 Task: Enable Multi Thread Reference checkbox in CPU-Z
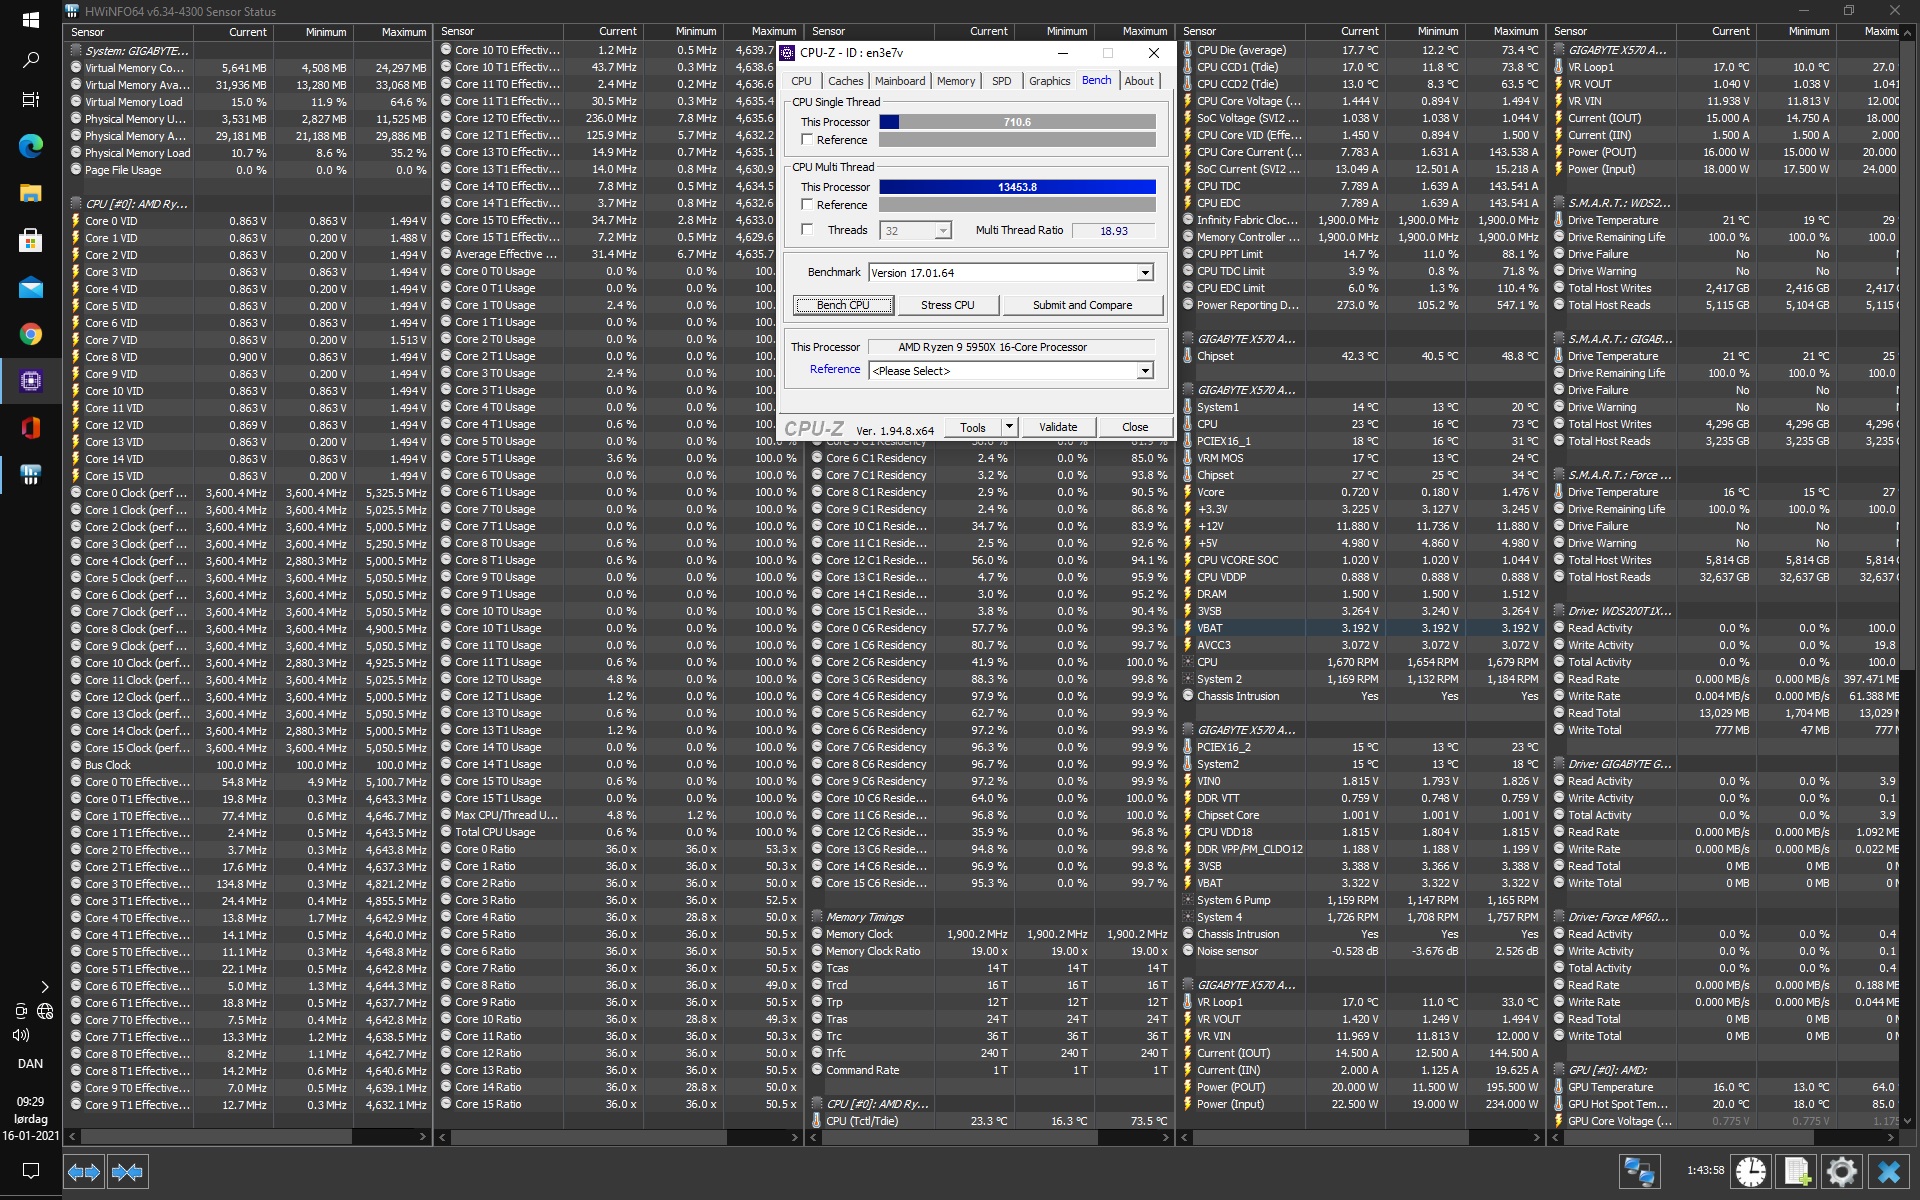point(807,205)
